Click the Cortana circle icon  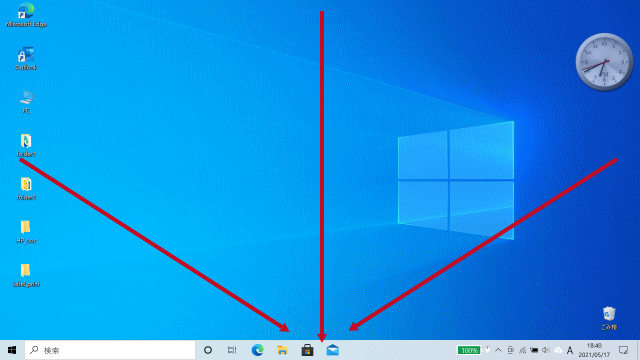[x=208, y=350]
